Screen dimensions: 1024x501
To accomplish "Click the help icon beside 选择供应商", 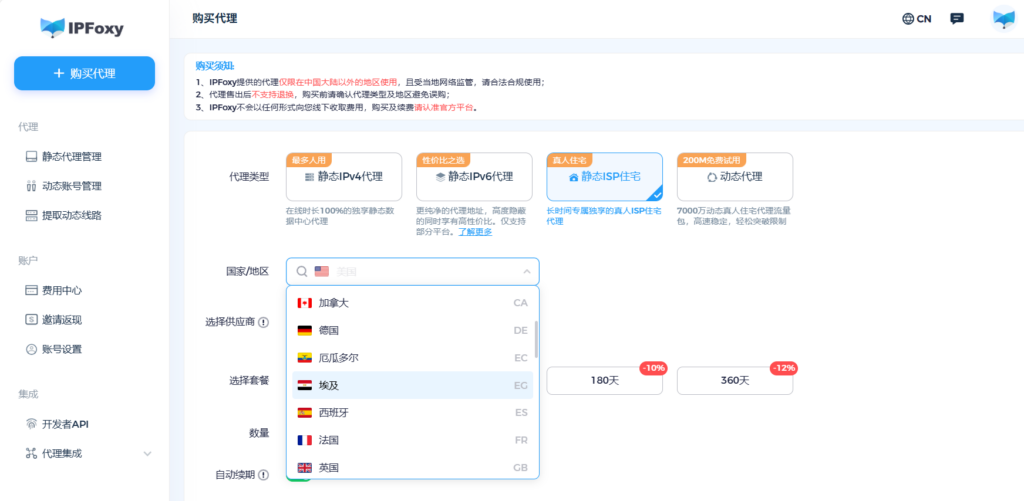I will [x=264, y=322].
